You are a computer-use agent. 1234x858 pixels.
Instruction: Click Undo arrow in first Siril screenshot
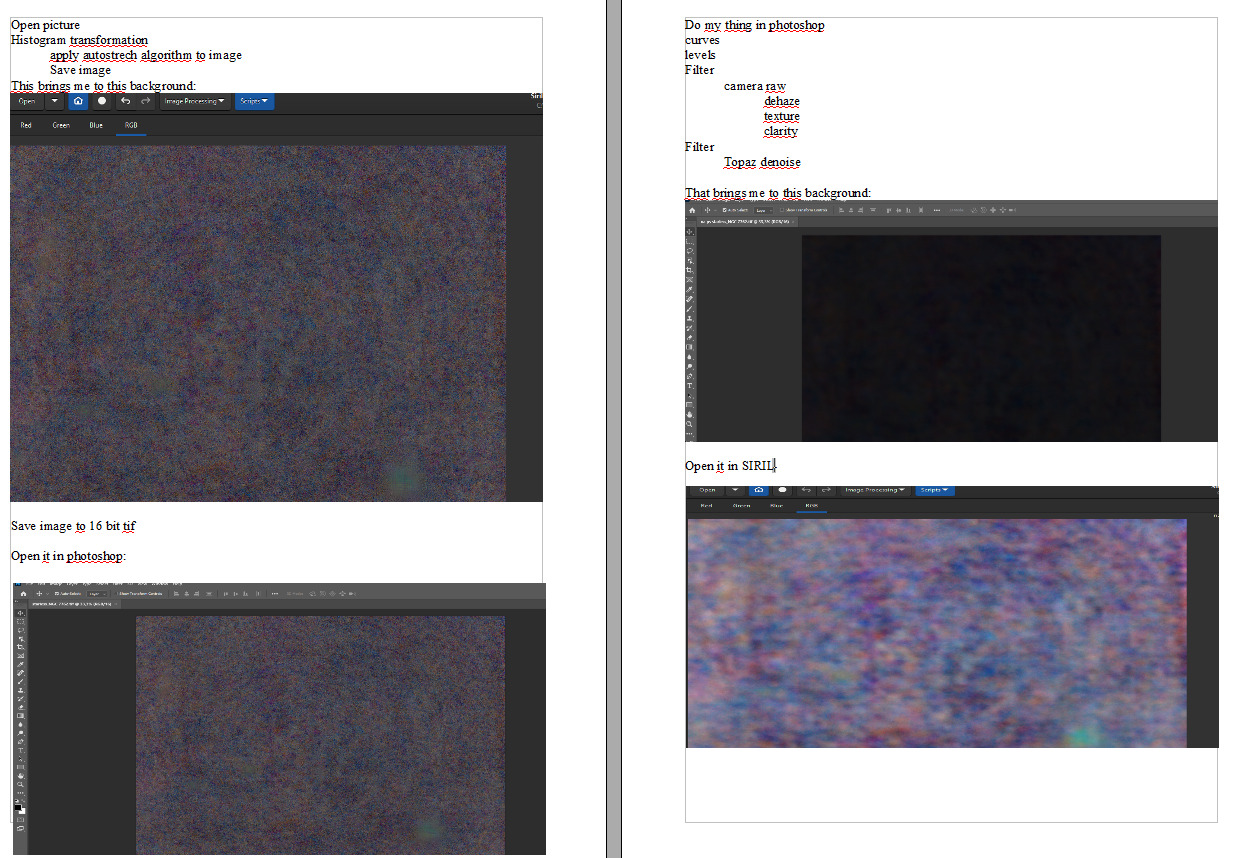coord(125,101)
